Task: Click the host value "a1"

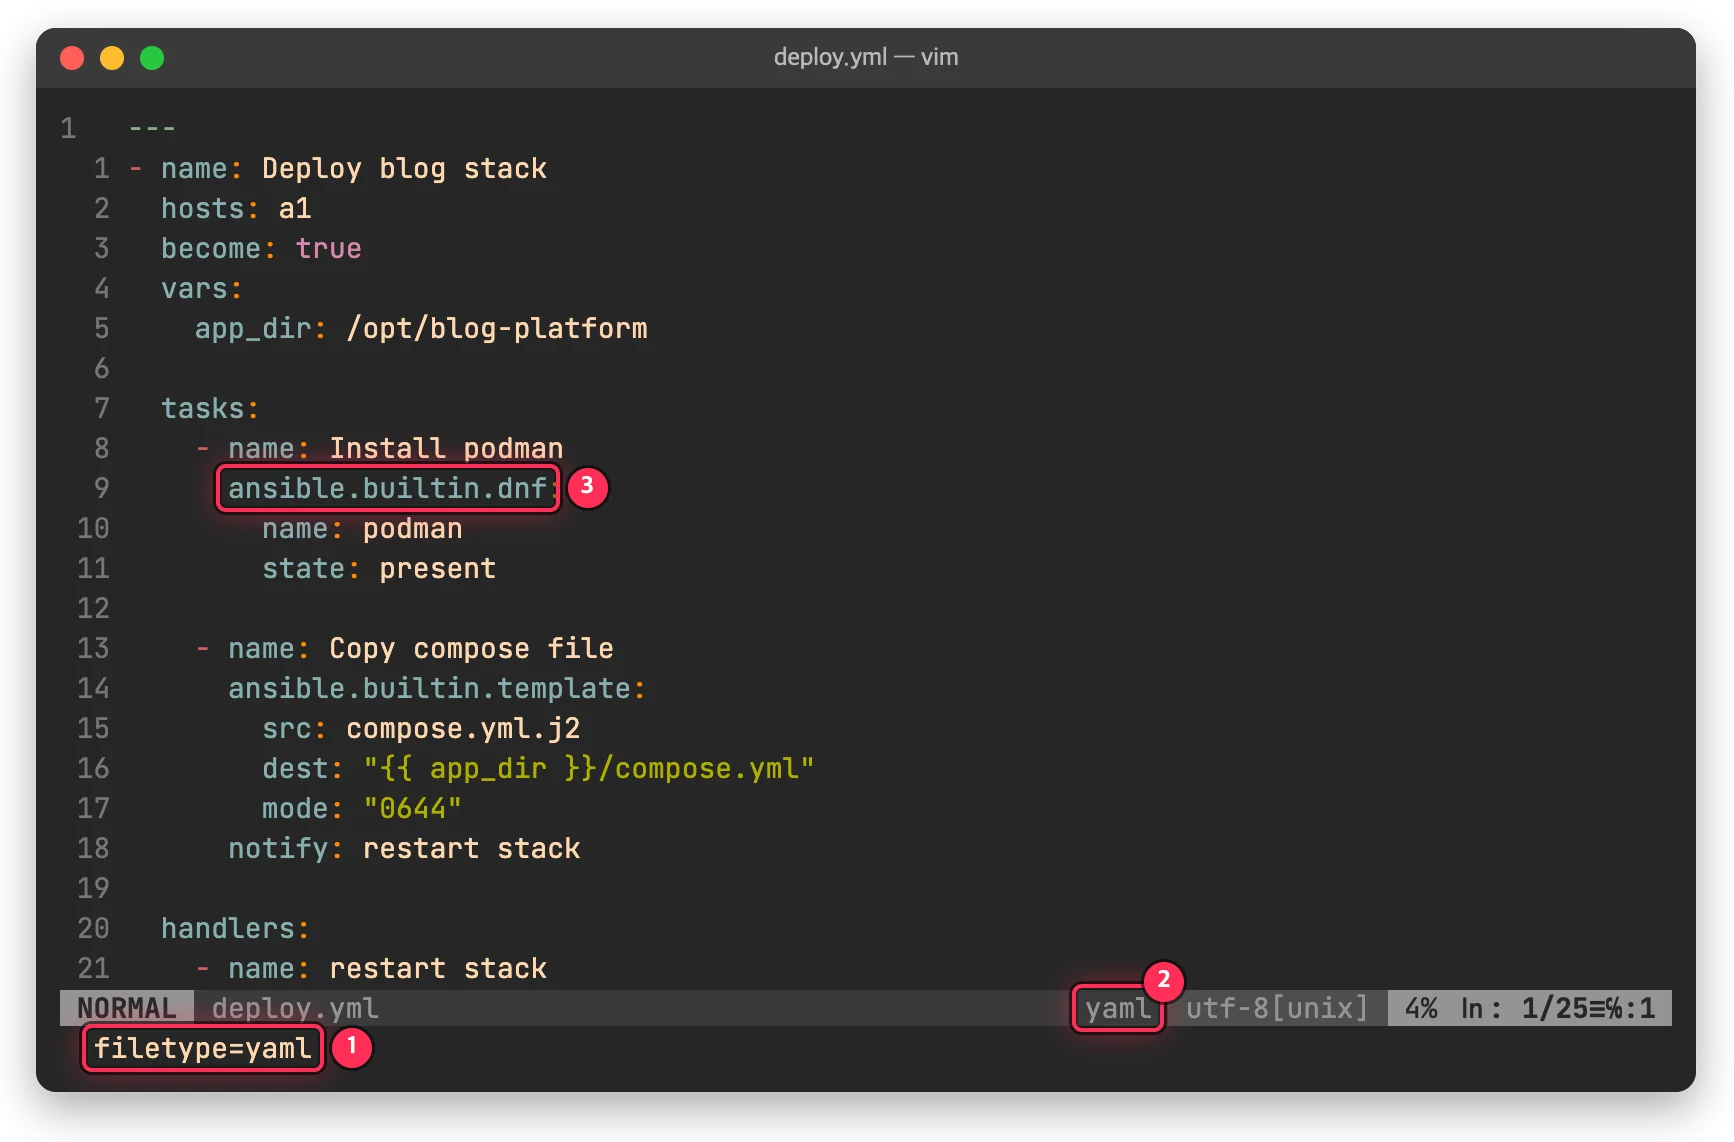Action: (295, 208)
